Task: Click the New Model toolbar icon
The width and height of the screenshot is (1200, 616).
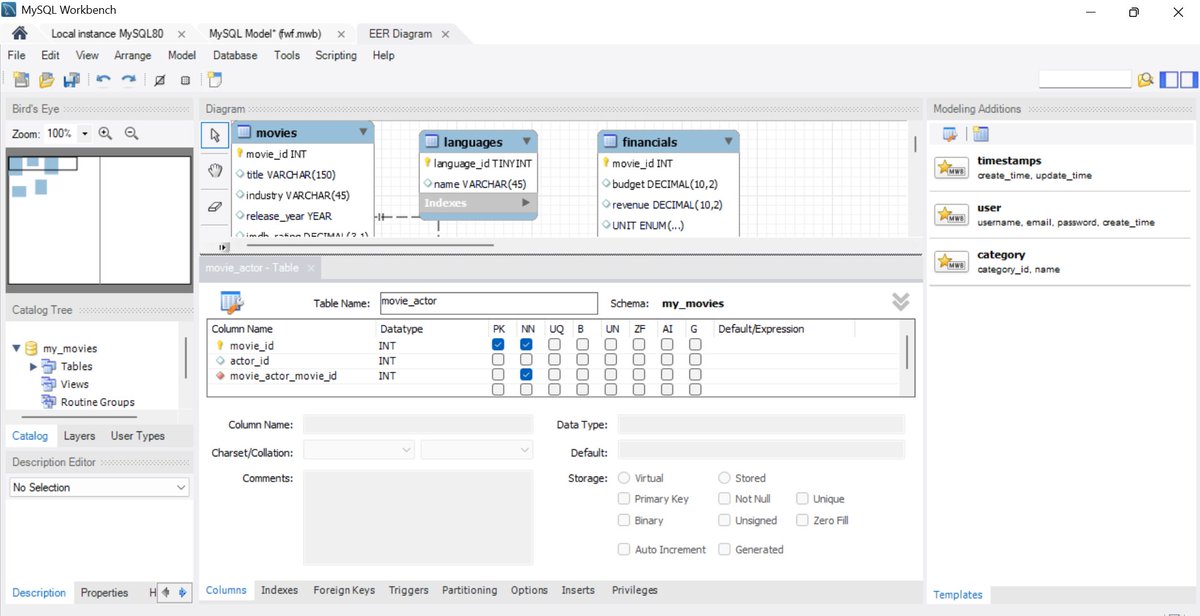Action: (x=20, y=80)
